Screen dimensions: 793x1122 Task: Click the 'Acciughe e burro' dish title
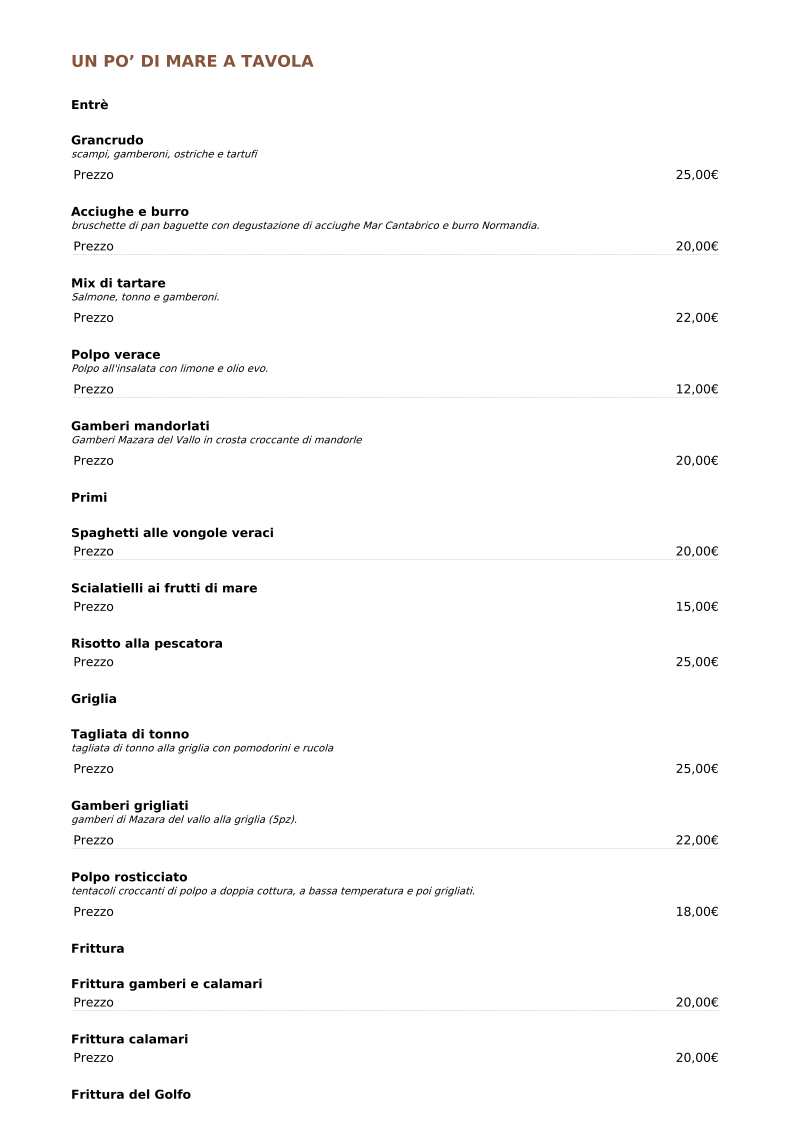coord(130,212)
